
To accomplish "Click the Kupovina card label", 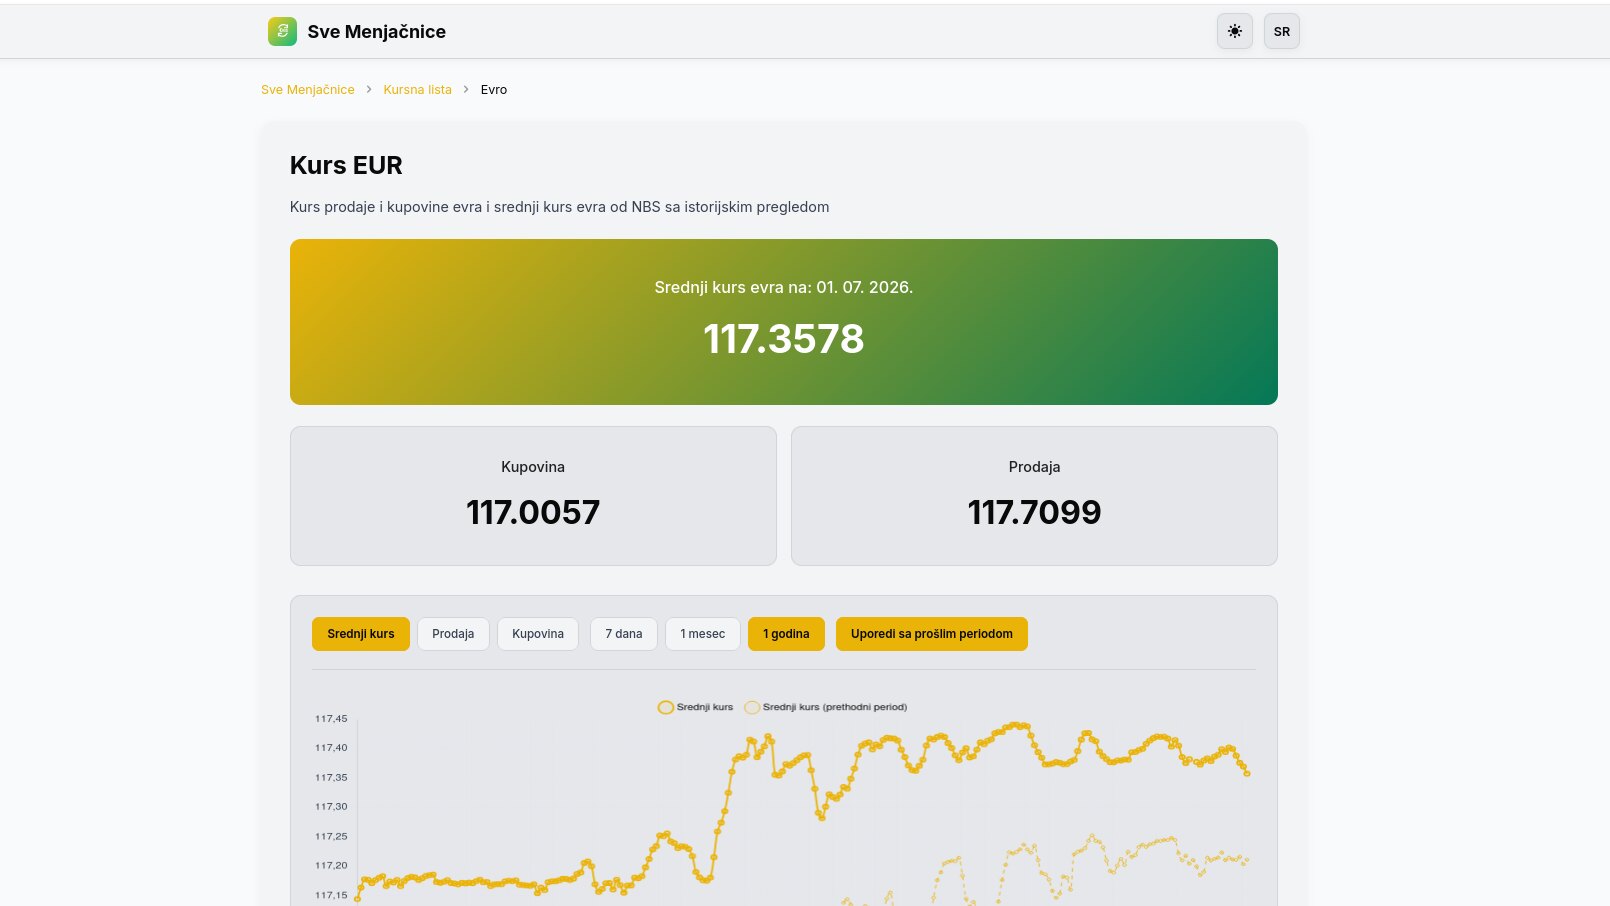I will tap(533, 467).
